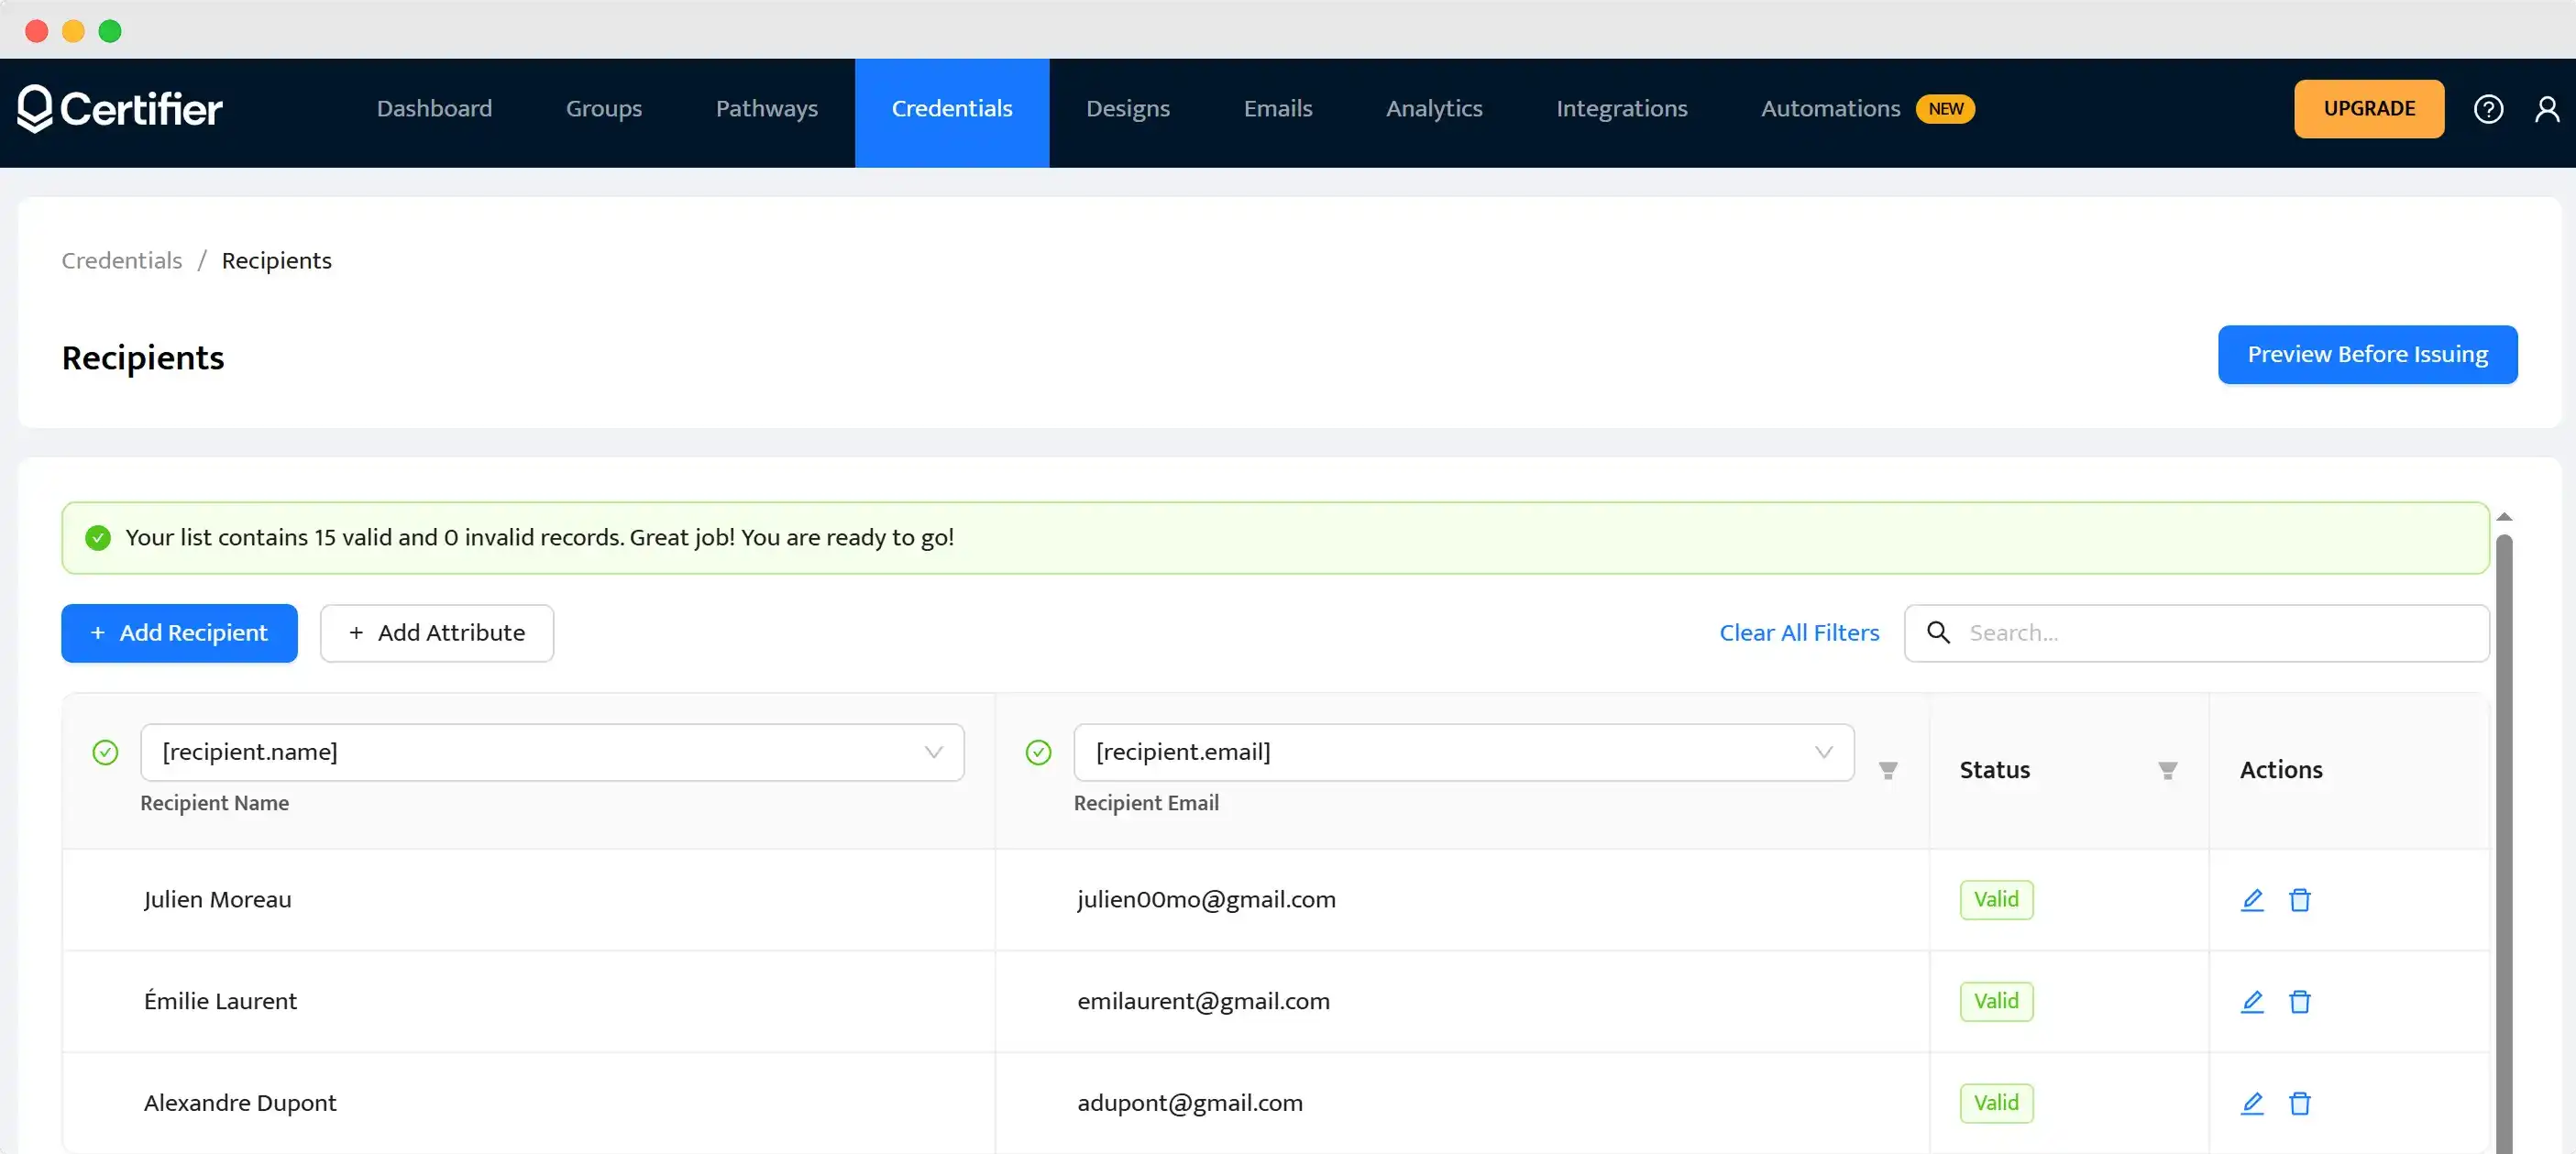Click the vertical scrollbar thumb
The width and height of the screenshot is (2576, 1154).
[2504, 843]
